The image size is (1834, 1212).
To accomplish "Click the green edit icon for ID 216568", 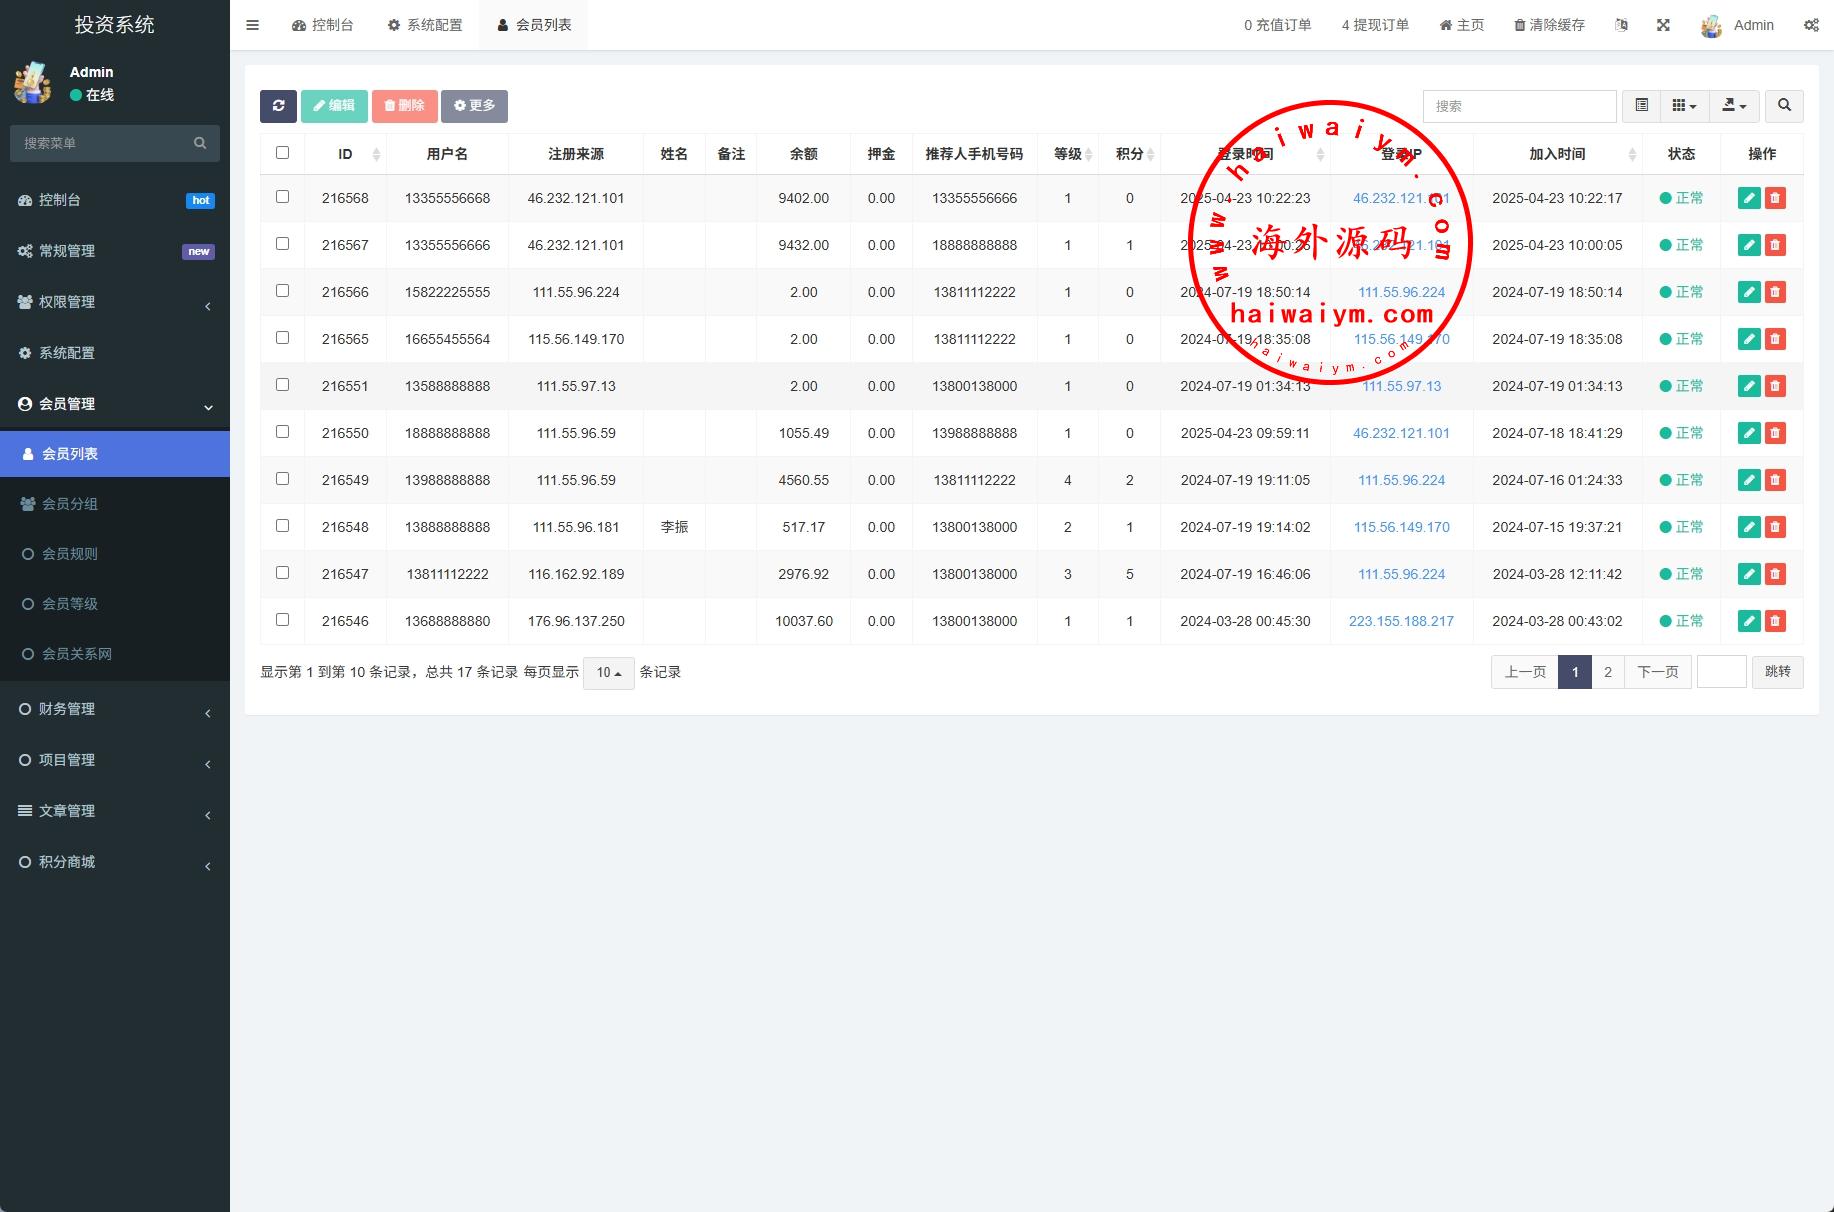I will [1748, 198].
